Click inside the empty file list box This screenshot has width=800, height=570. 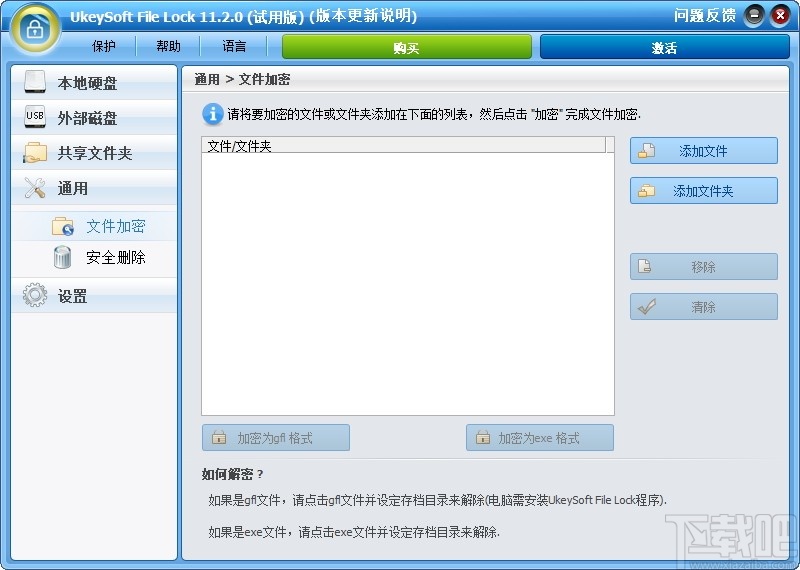tap(408, 284)
